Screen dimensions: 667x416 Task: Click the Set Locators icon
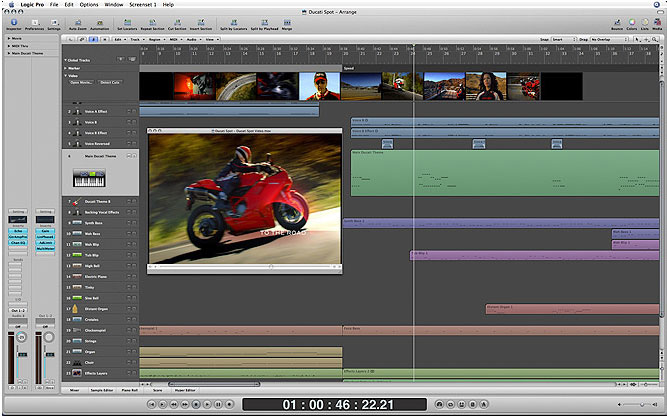126,21
